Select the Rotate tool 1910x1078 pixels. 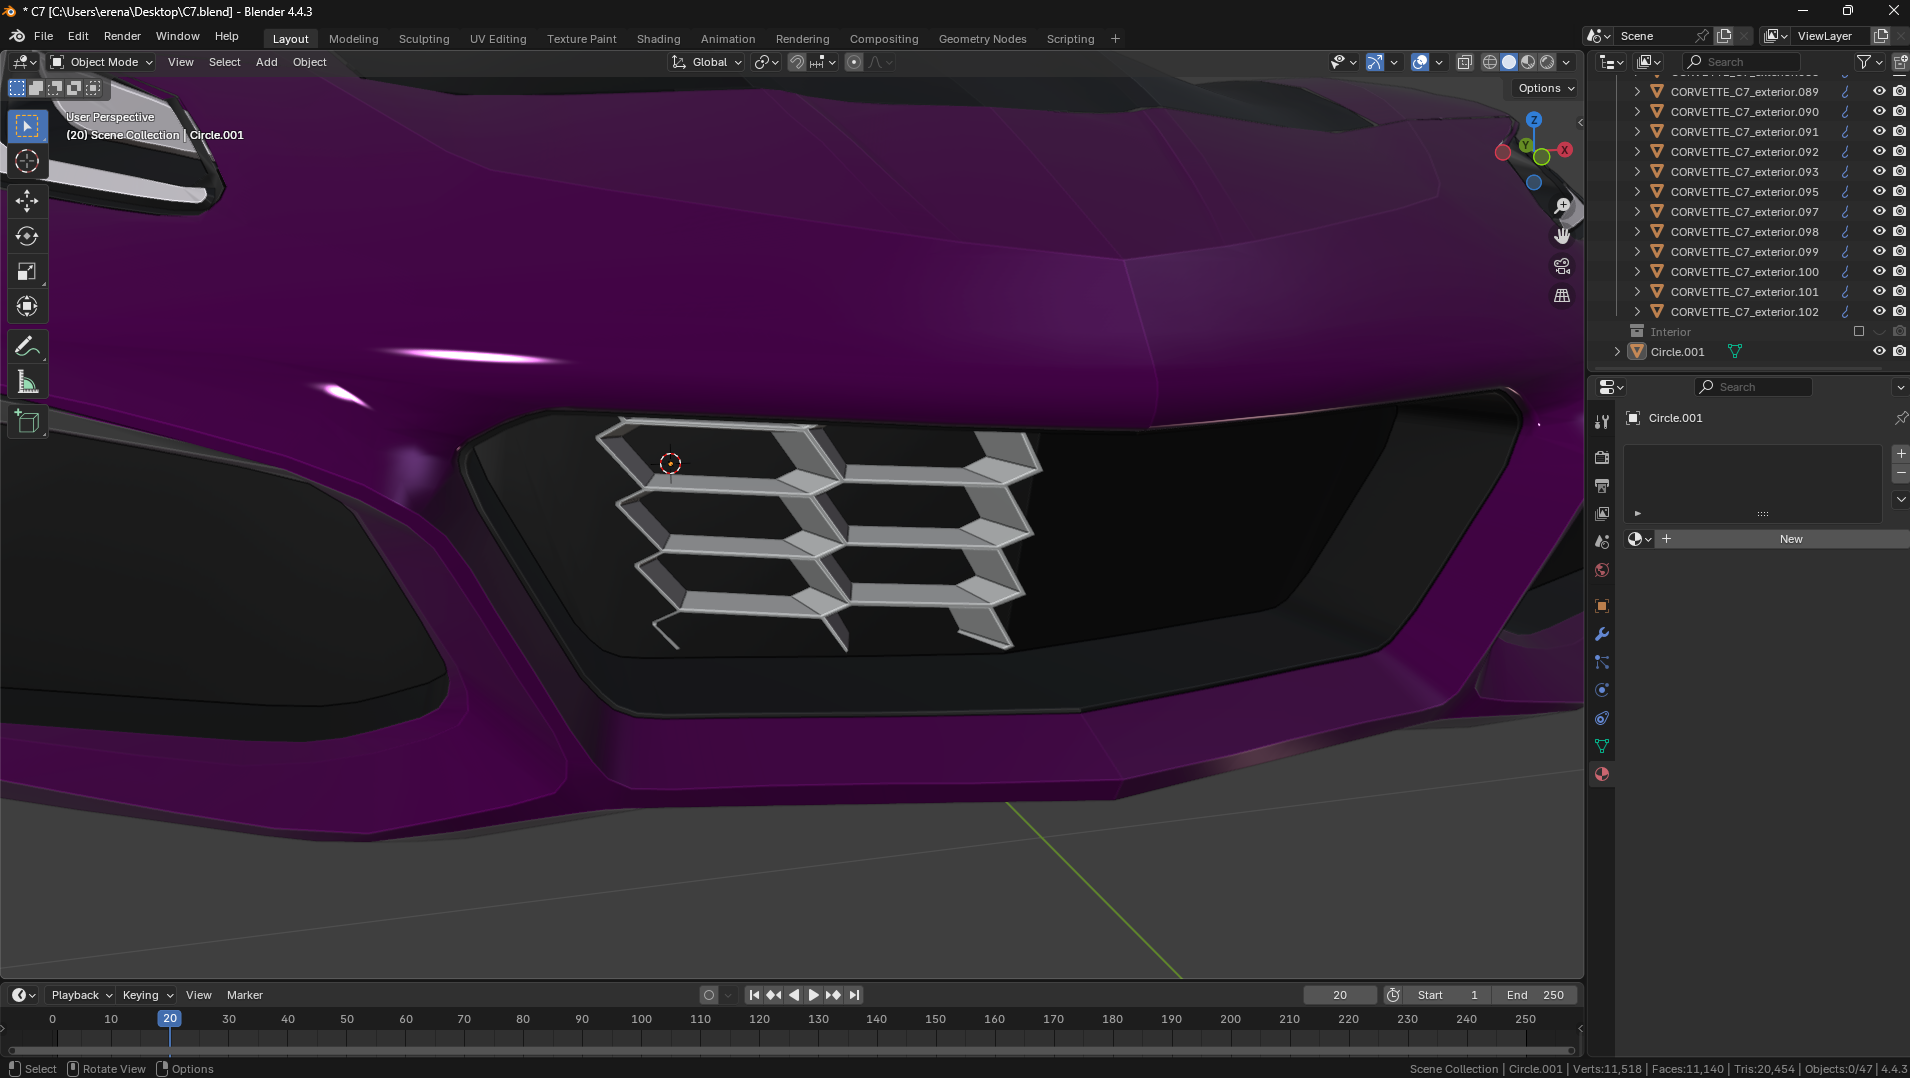tap(27, 236)
